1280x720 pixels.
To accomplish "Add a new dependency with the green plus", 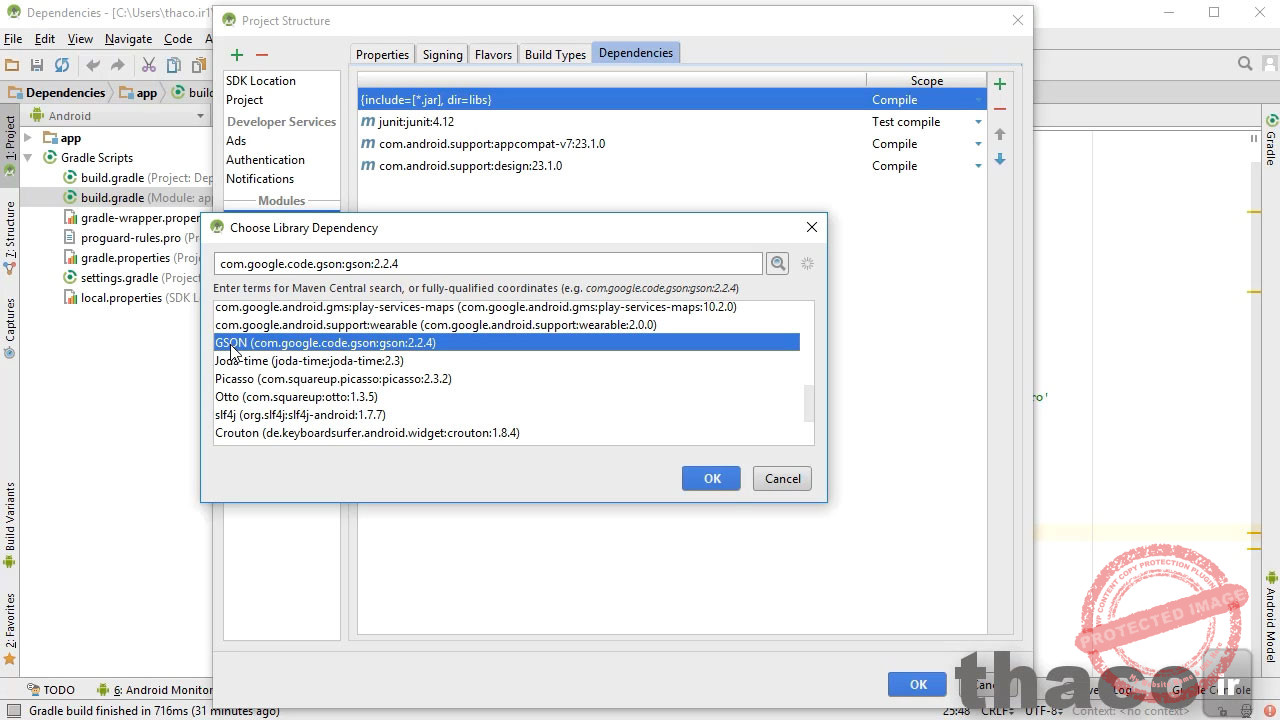I will pyautogui.click(x=998, y=84).
